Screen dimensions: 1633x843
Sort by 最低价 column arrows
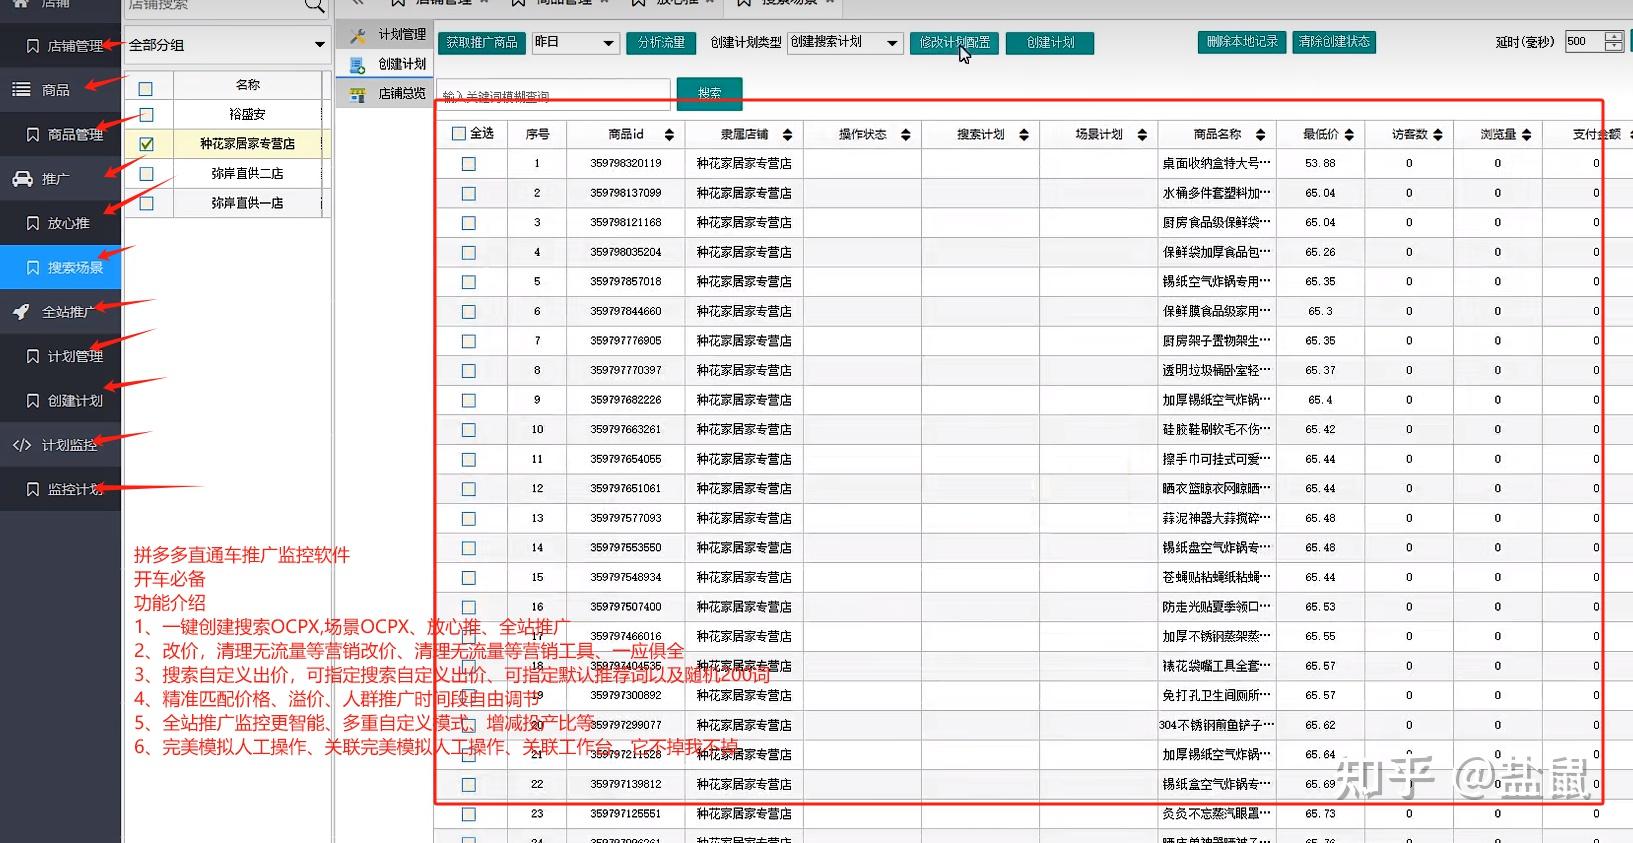(1349, 134)
